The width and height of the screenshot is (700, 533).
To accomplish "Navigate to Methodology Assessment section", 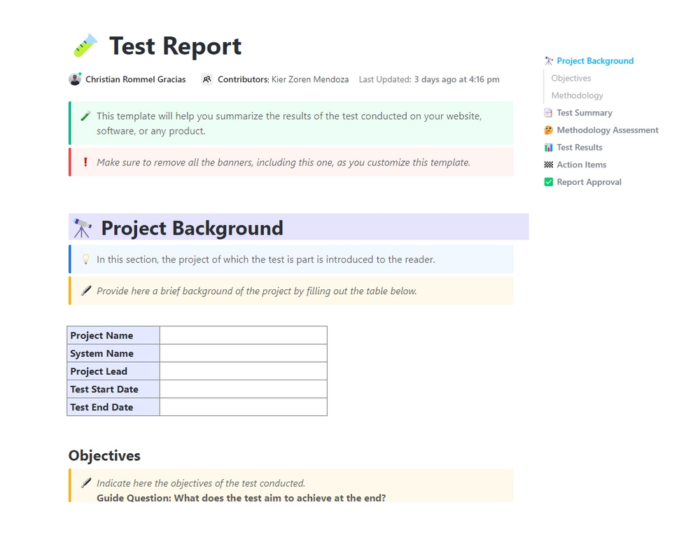I will 607,130.
